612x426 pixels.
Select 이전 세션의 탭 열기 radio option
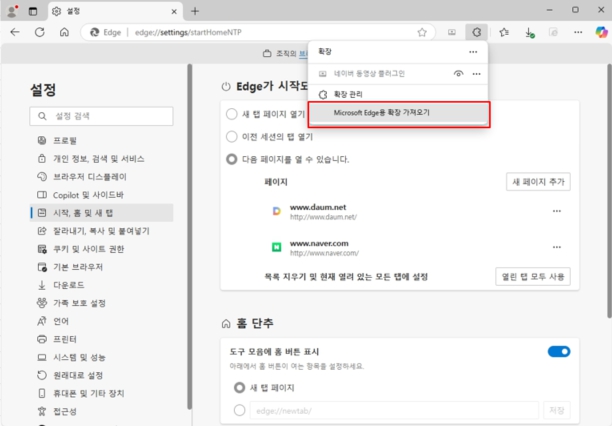click(x=231, y=137)
